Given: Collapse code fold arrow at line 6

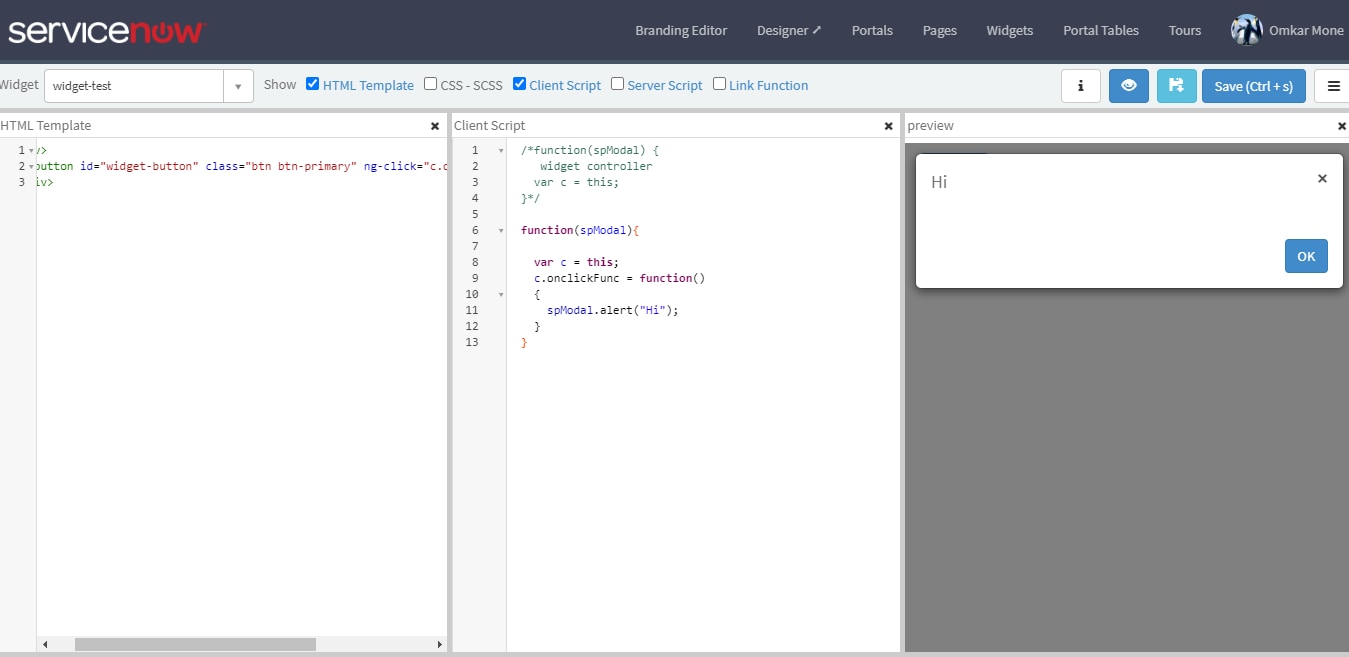Looking at the screenshot, I should tap(501, 231).
